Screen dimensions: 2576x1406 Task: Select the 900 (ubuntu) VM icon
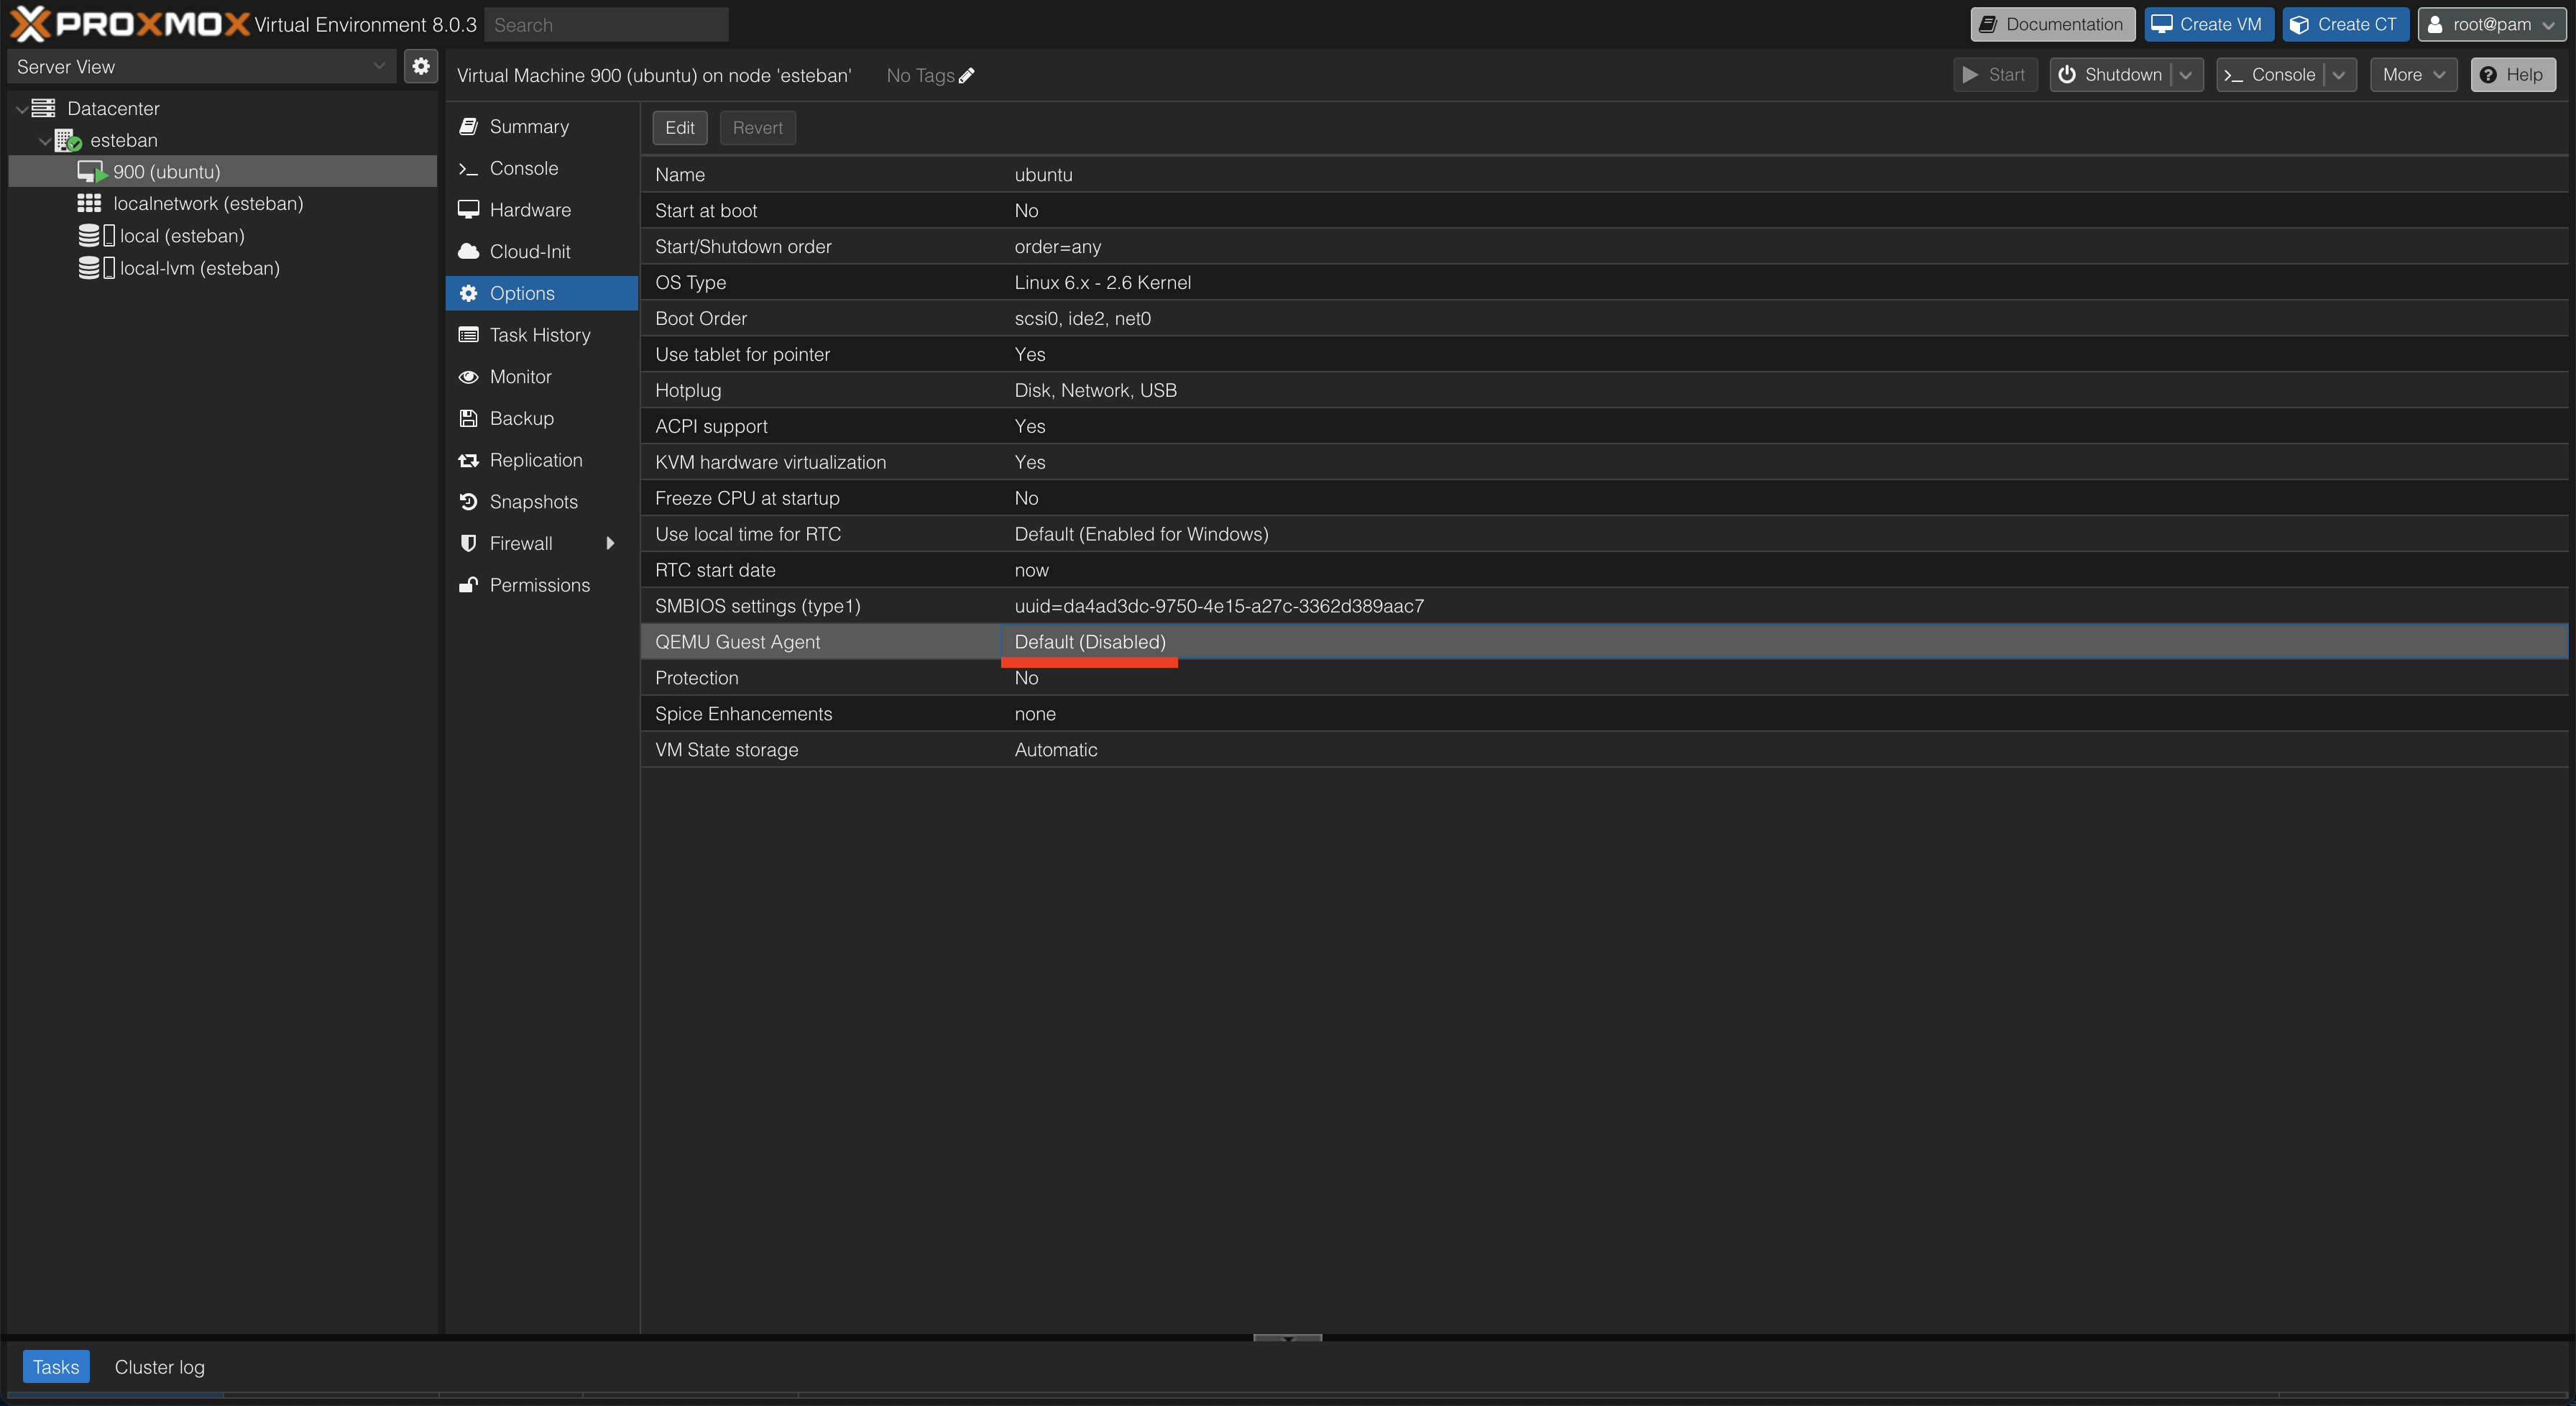tap(92, 172)
